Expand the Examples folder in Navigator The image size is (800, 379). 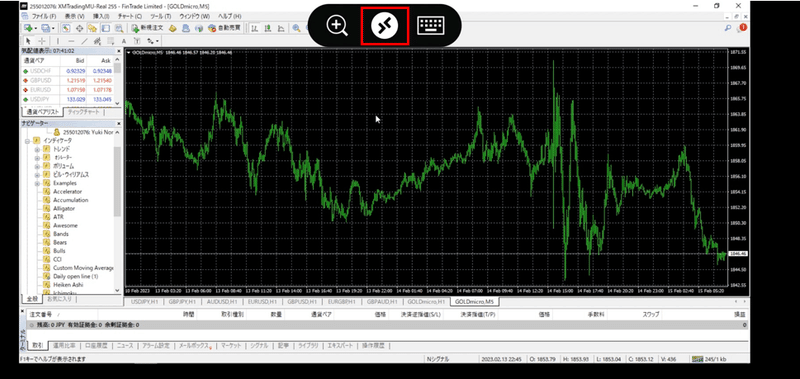pos(37,183)
